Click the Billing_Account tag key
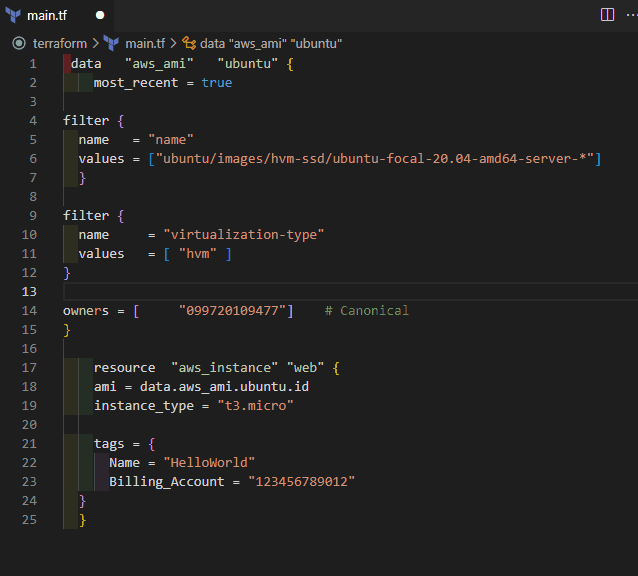The image size is (638, 576). point(166,482)
